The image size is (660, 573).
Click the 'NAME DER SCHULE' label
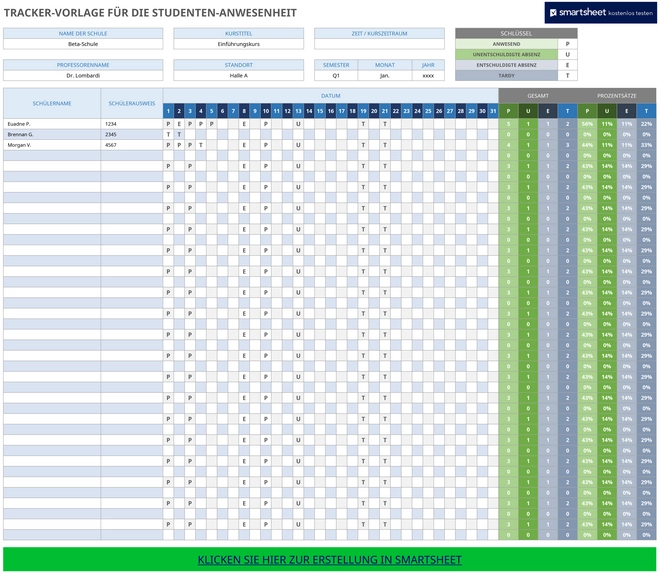83,34
